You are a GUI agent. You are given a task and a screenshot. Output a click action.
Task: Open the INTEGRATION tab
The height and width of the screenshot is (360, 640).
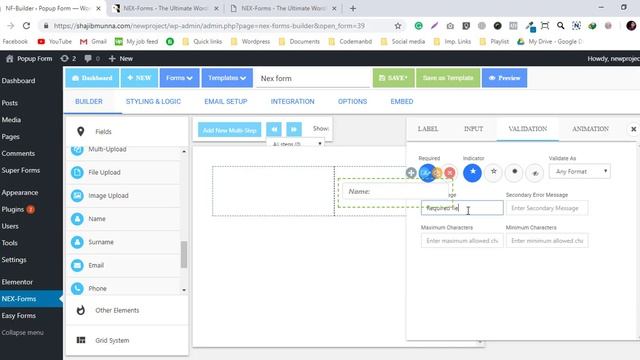click(292, 102)
